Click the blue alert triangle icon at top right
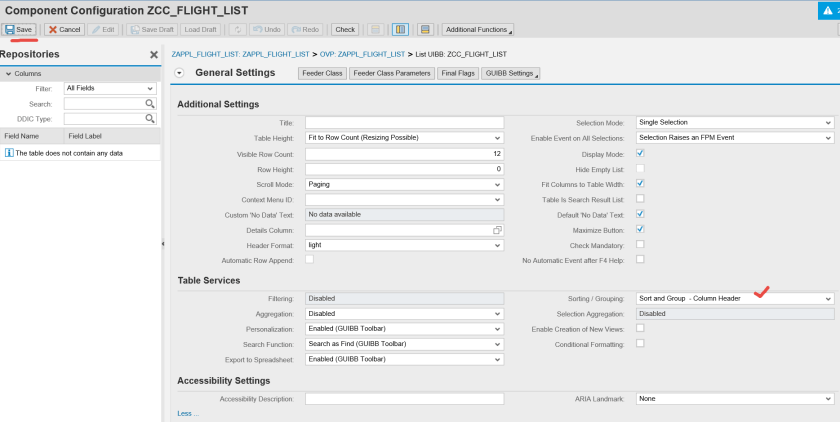840x422 pixels. (825, 10)
